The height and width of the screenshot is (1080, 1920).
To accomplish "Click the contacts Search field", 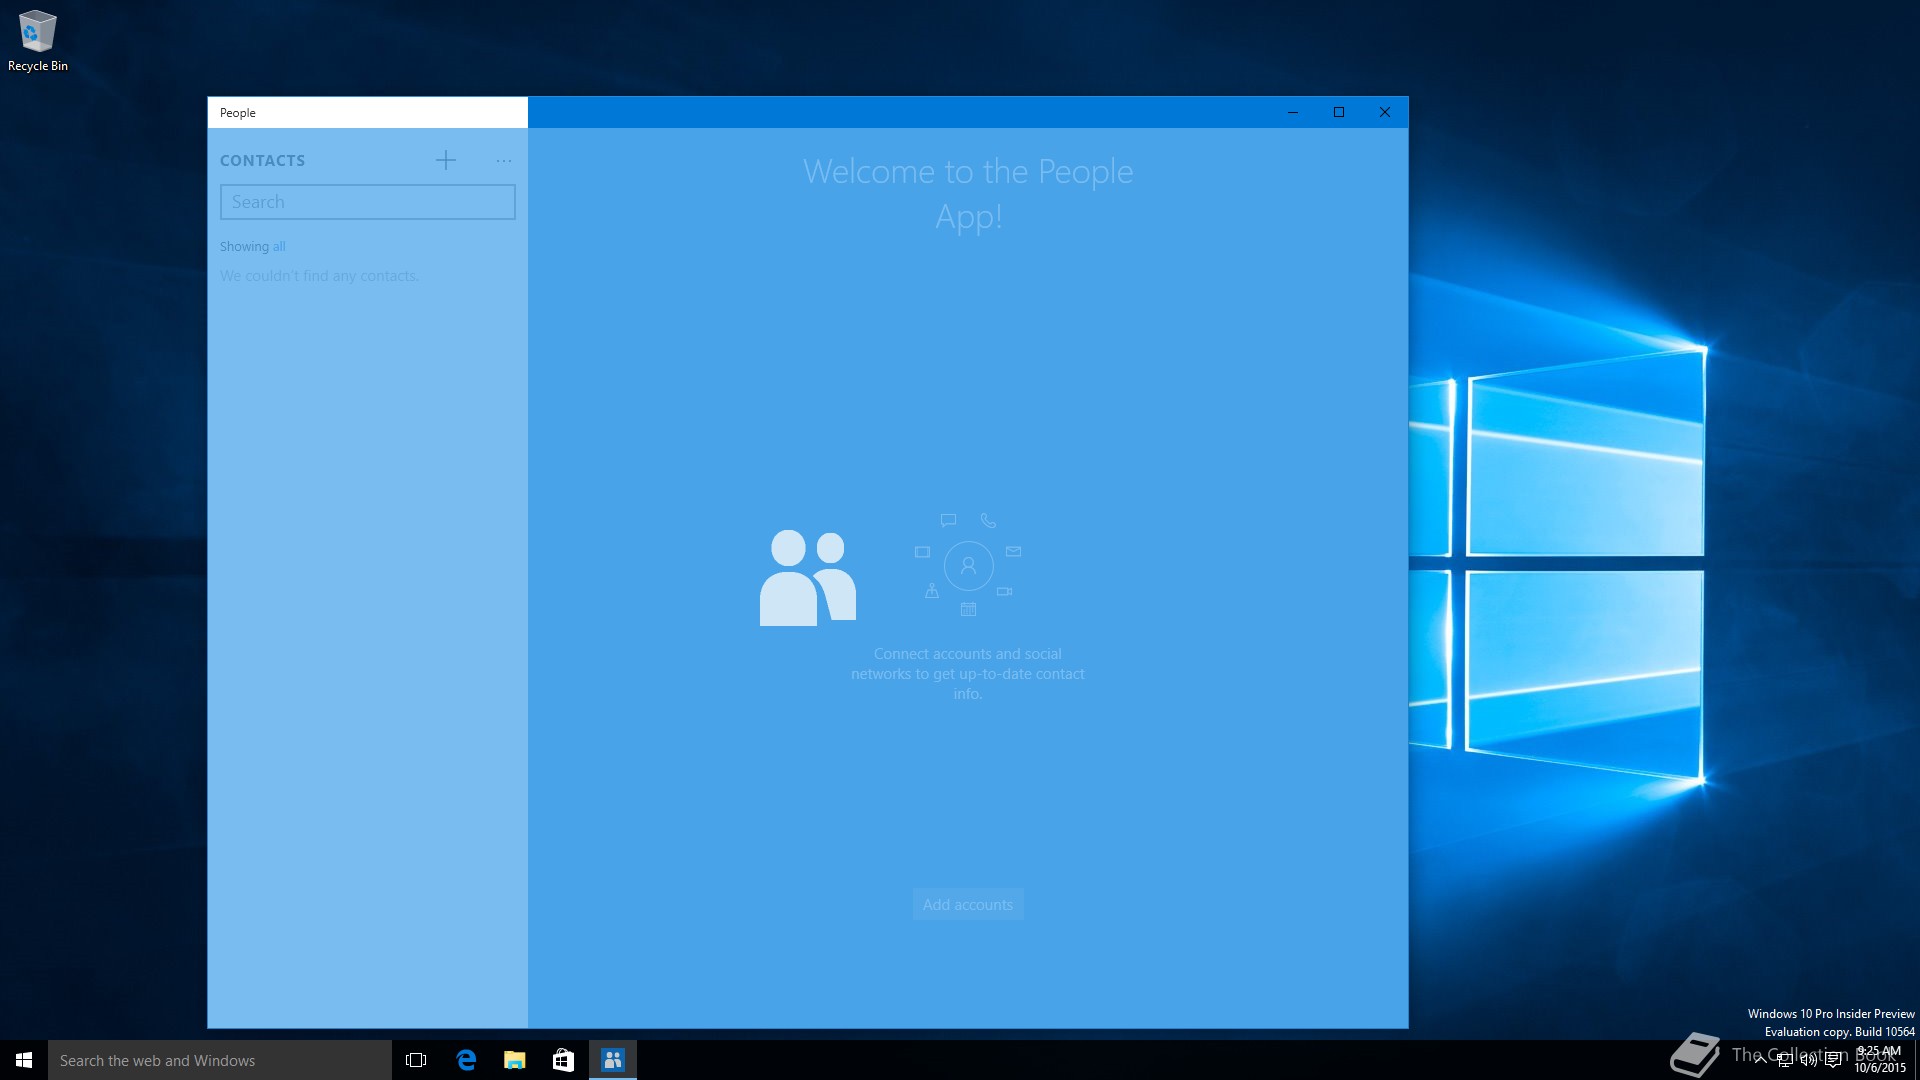I will click(367, 202).
